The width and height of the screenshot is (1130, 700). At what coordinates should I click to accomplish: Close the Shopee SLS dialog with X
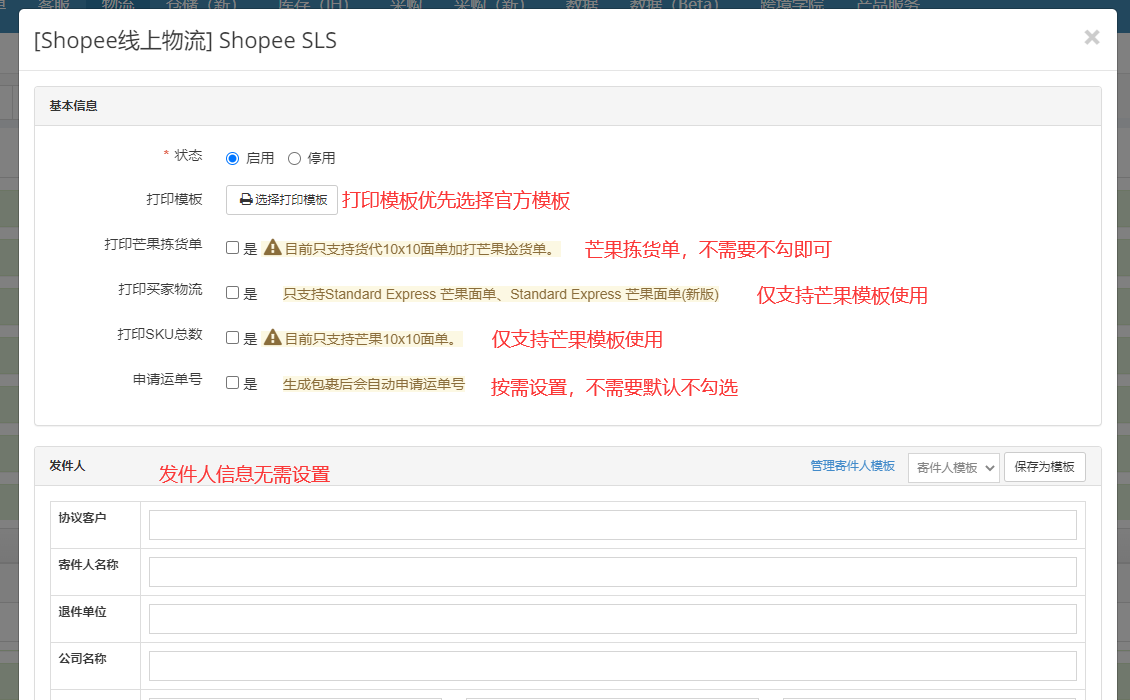tap(1092, 37)
